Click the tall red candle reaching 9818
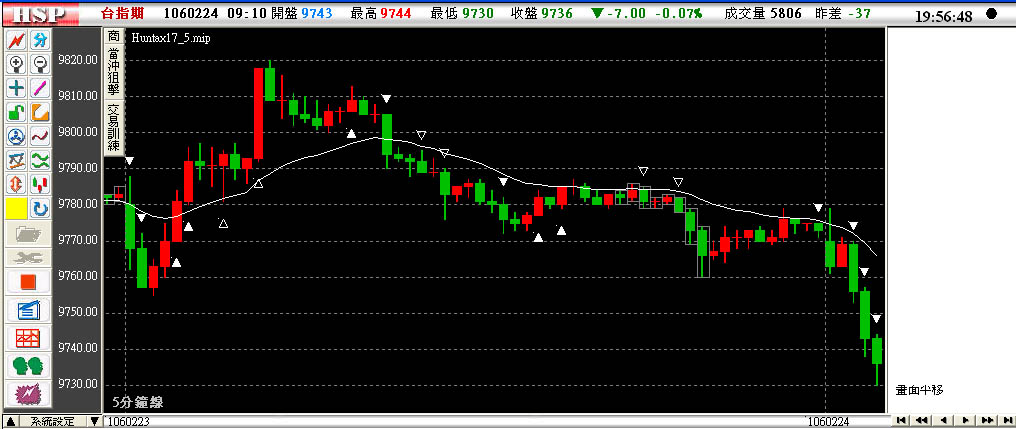 [258, 113]
